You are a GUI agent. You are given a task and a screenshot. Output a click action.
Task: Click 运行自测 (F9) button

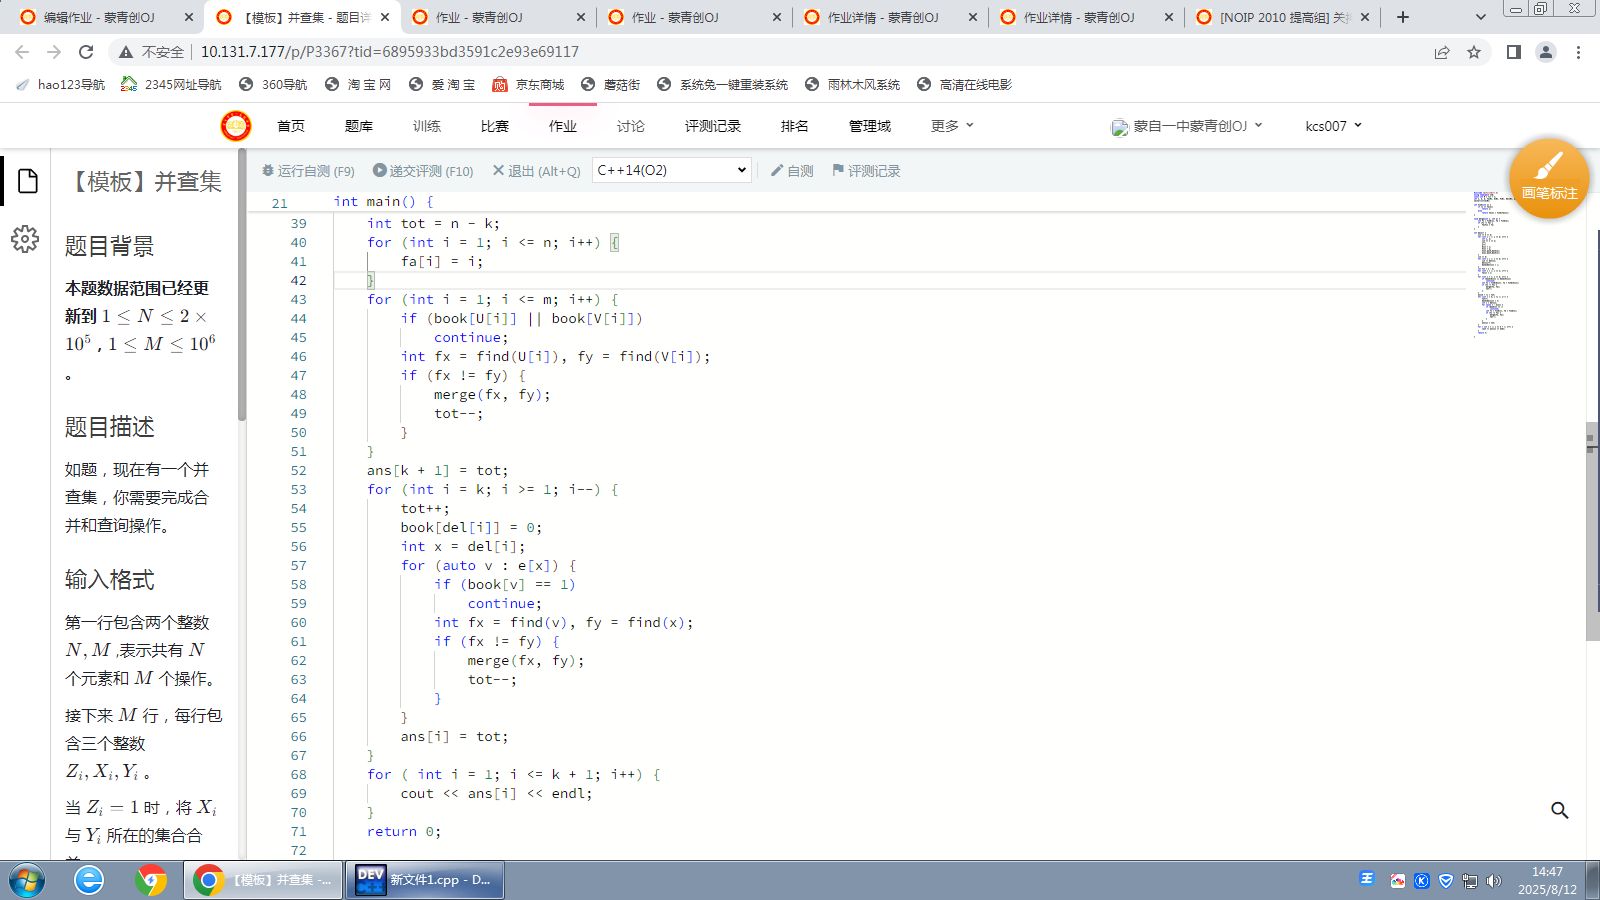308,171
